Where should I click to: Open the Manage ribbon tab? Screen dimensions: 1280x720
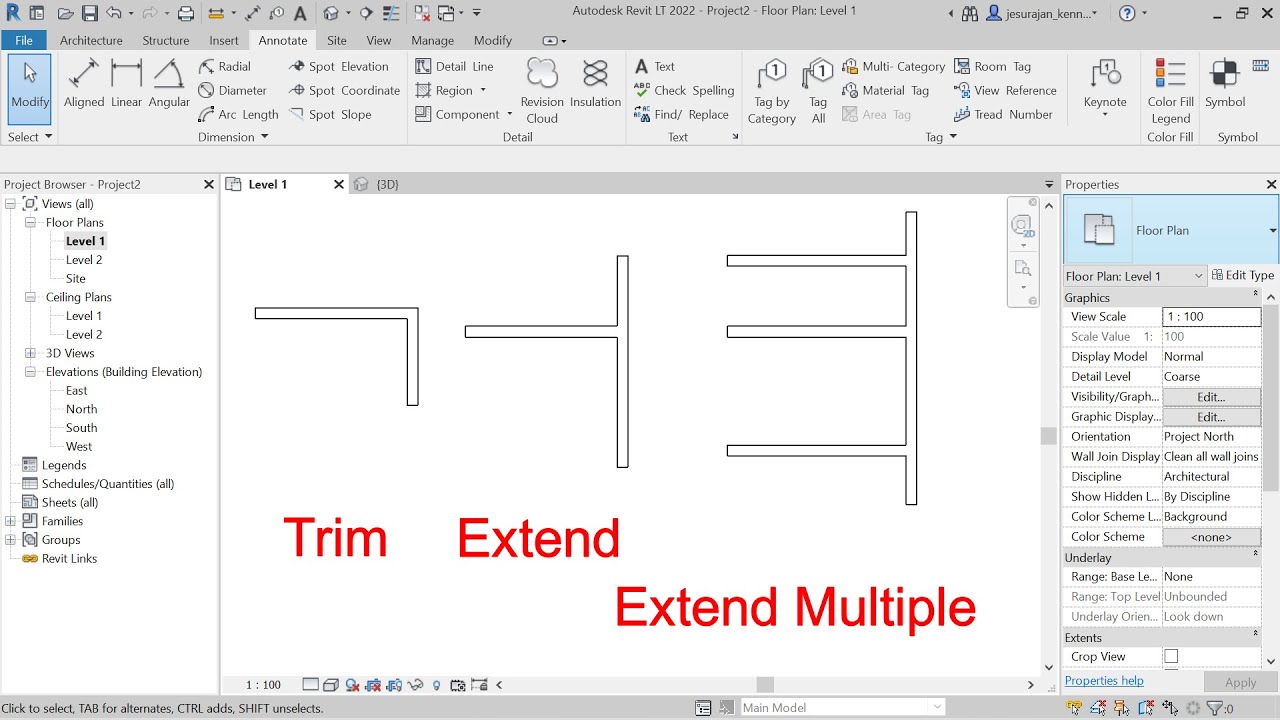click(x=432, y=40)
